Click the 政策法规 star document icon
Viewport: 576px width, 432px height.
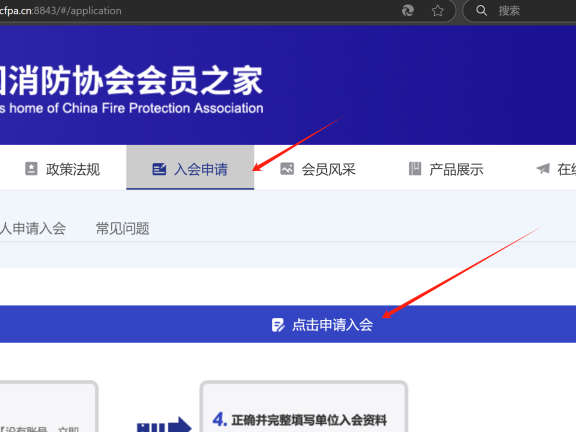(31, 169)
